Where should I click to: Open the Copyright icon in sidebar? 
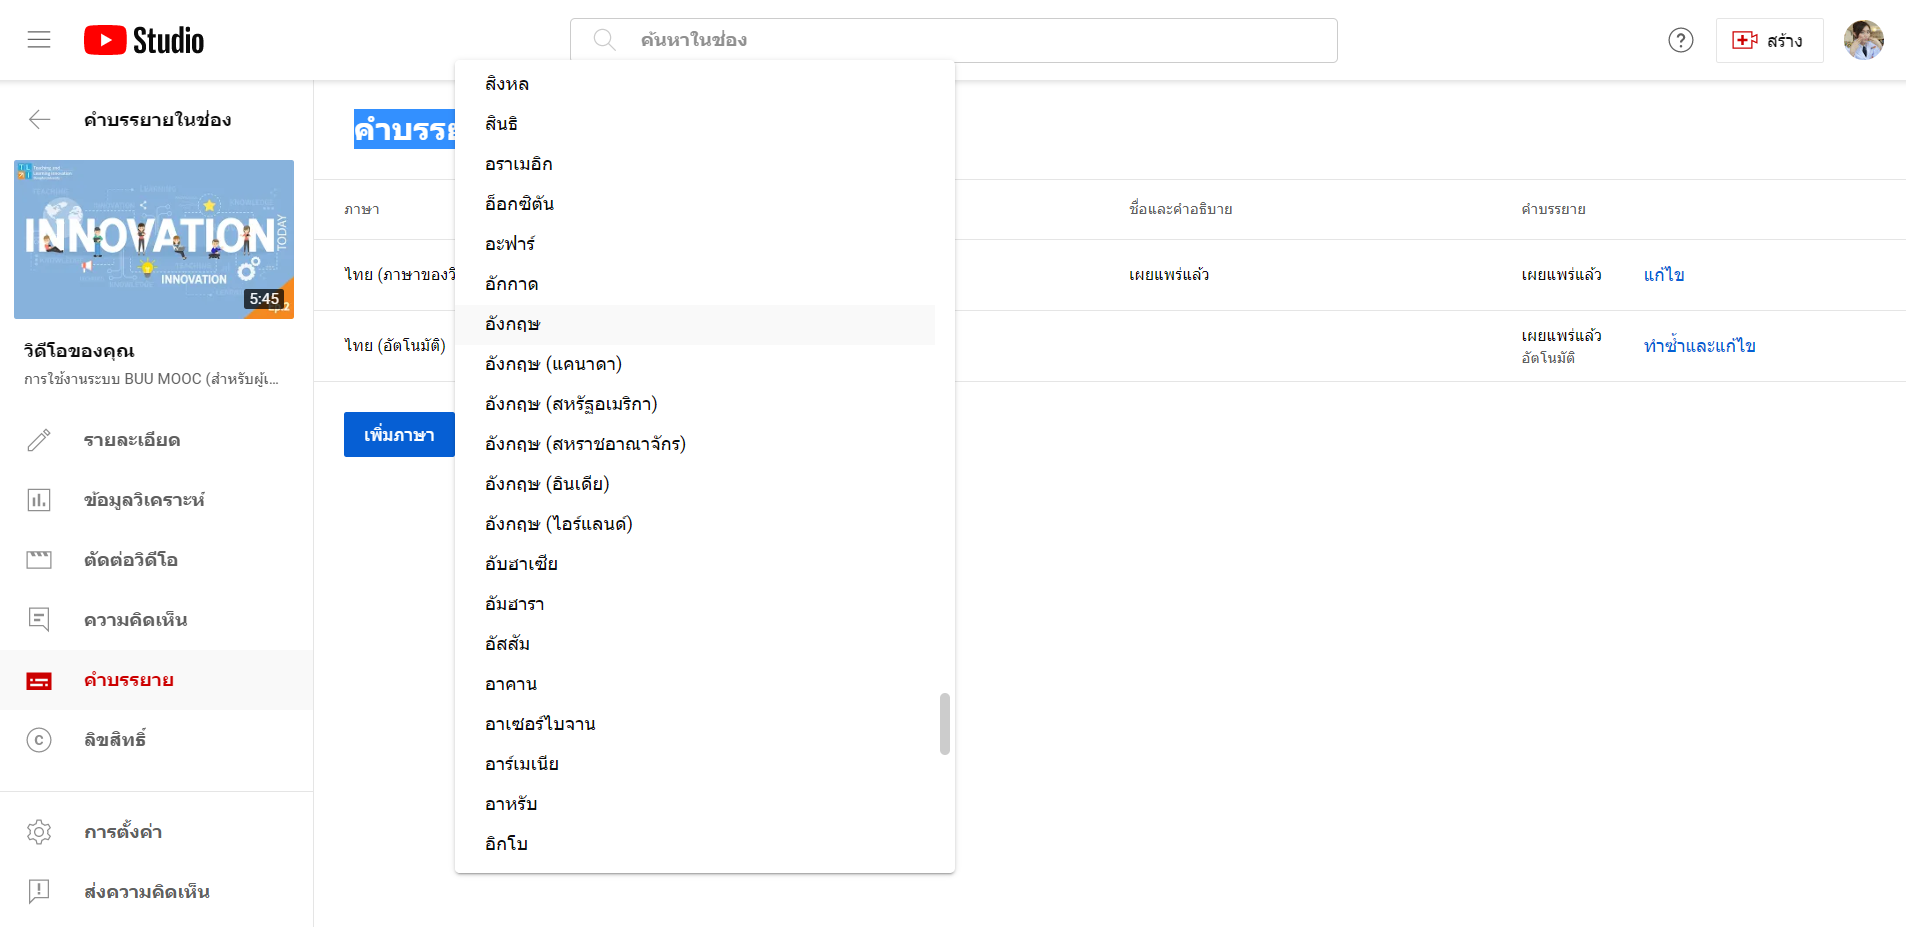pyautogui.click(x=39, y=740)
